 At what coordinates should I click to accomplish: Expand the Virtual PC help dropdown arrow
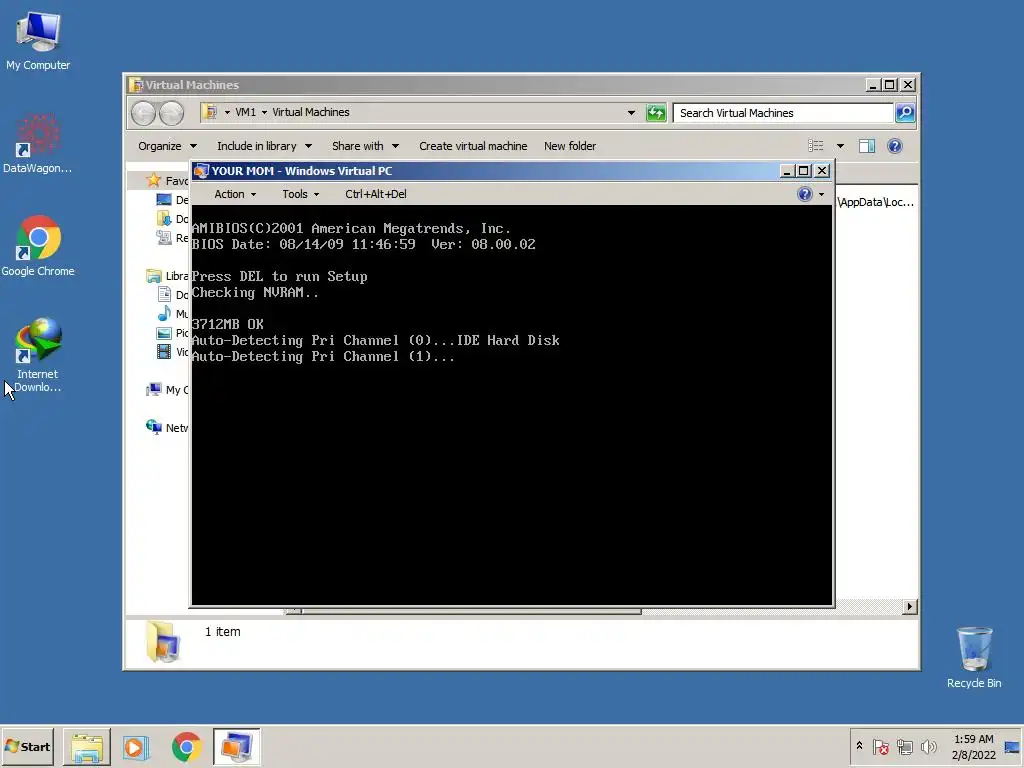coord(822,195)
